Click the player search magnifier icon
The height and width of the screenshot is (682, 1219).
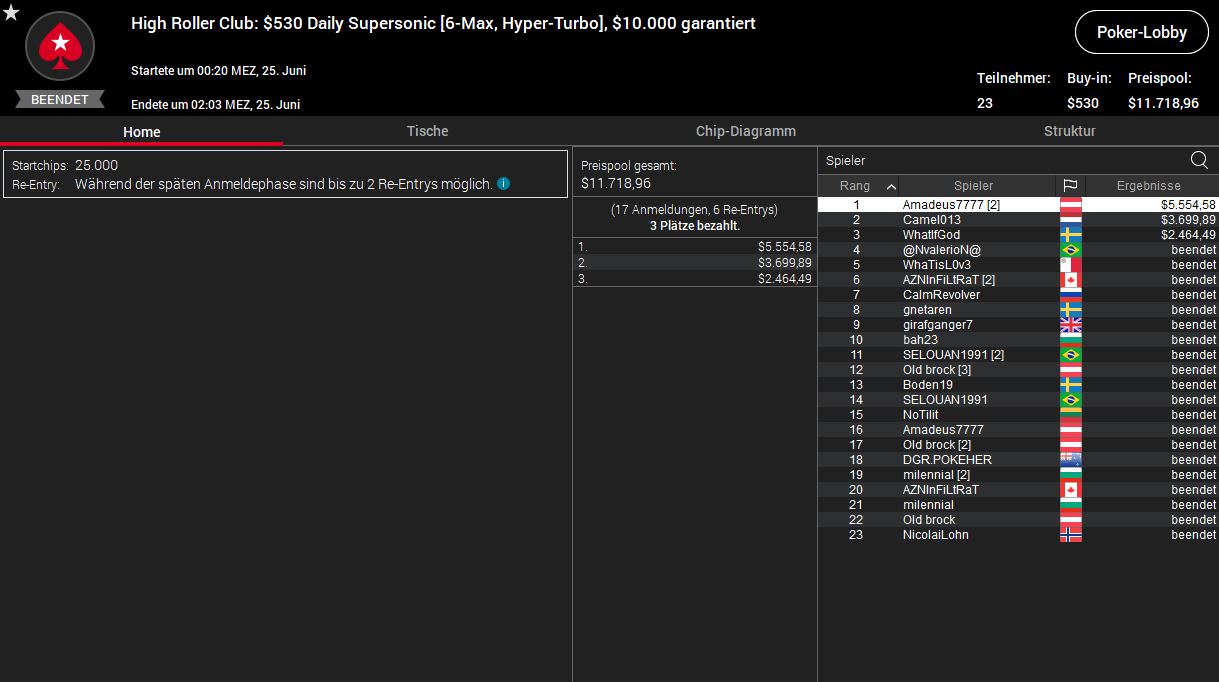click(1199, 160)
